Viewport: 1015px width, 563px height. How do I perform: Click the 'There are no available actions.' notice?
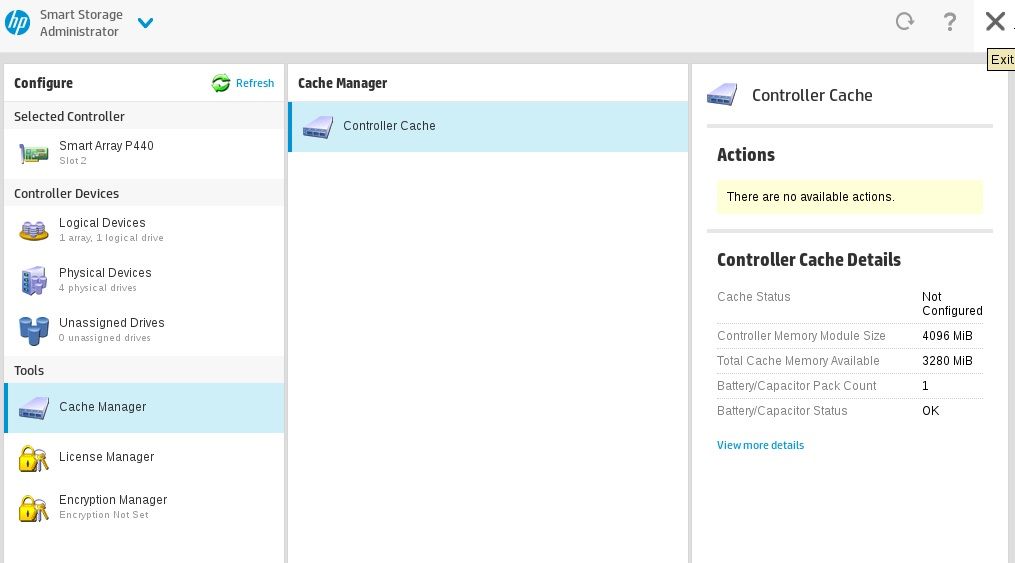(x=850, y=197)
